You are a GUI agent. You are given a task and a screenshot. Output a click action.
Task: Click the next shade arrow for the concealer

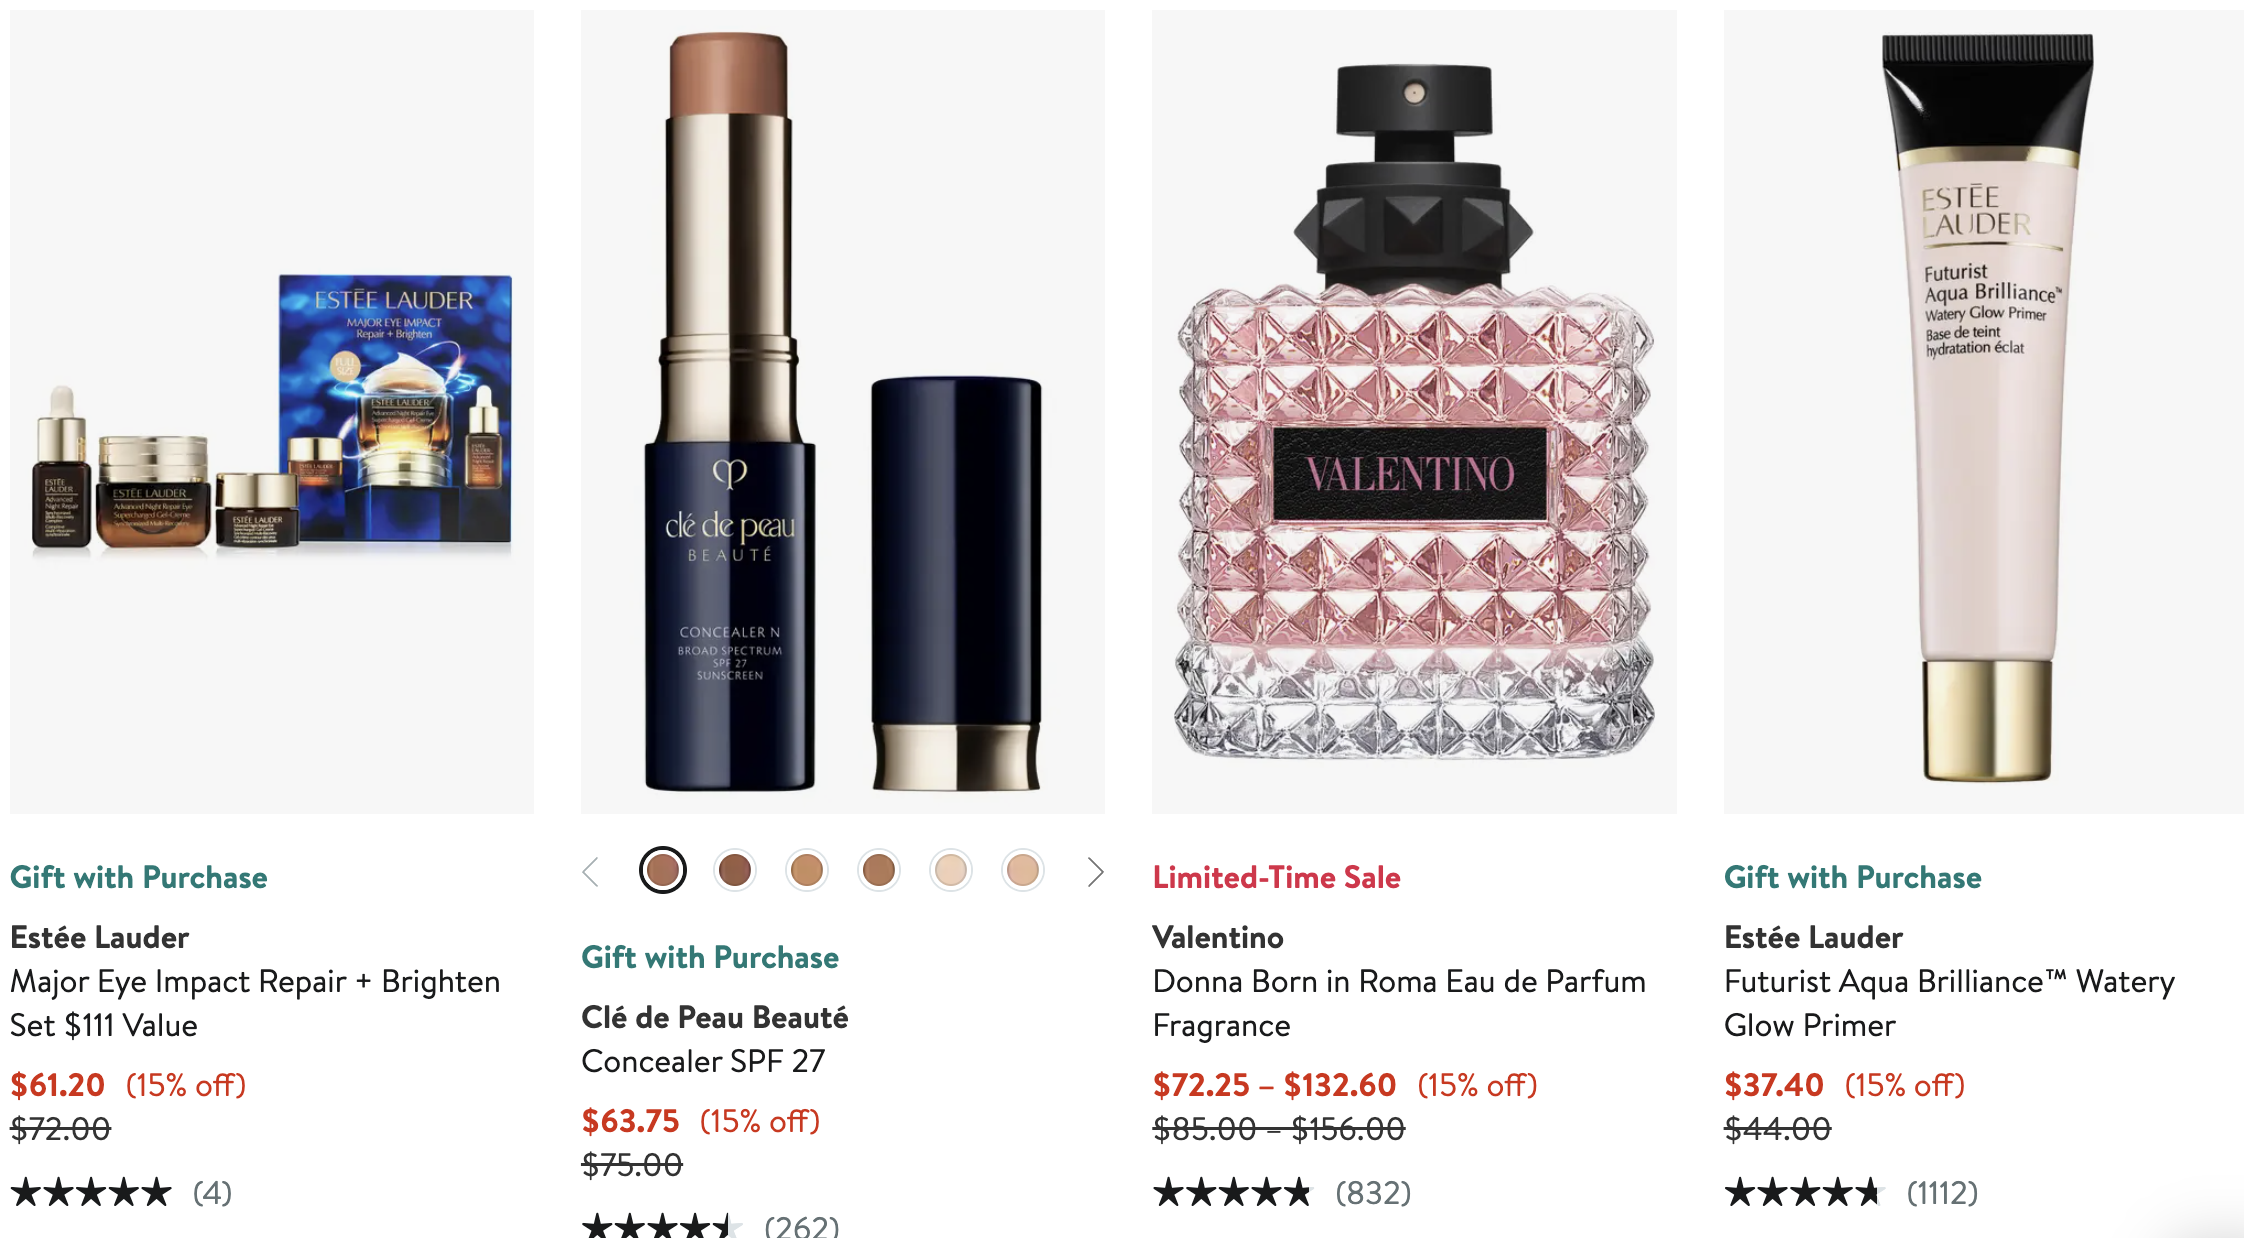tap(1095, 872)
